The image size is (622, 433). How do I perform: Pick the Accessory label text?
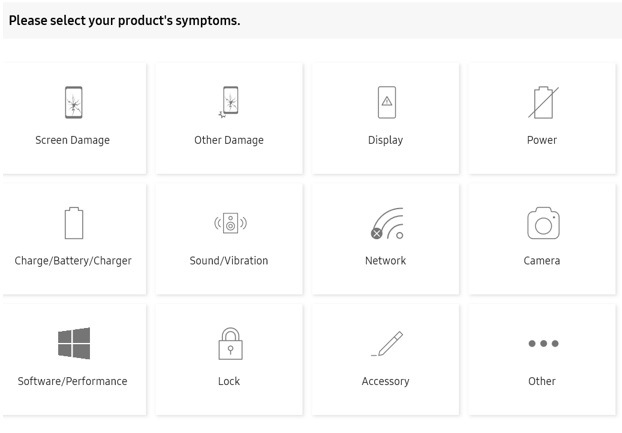click(386, 381)
